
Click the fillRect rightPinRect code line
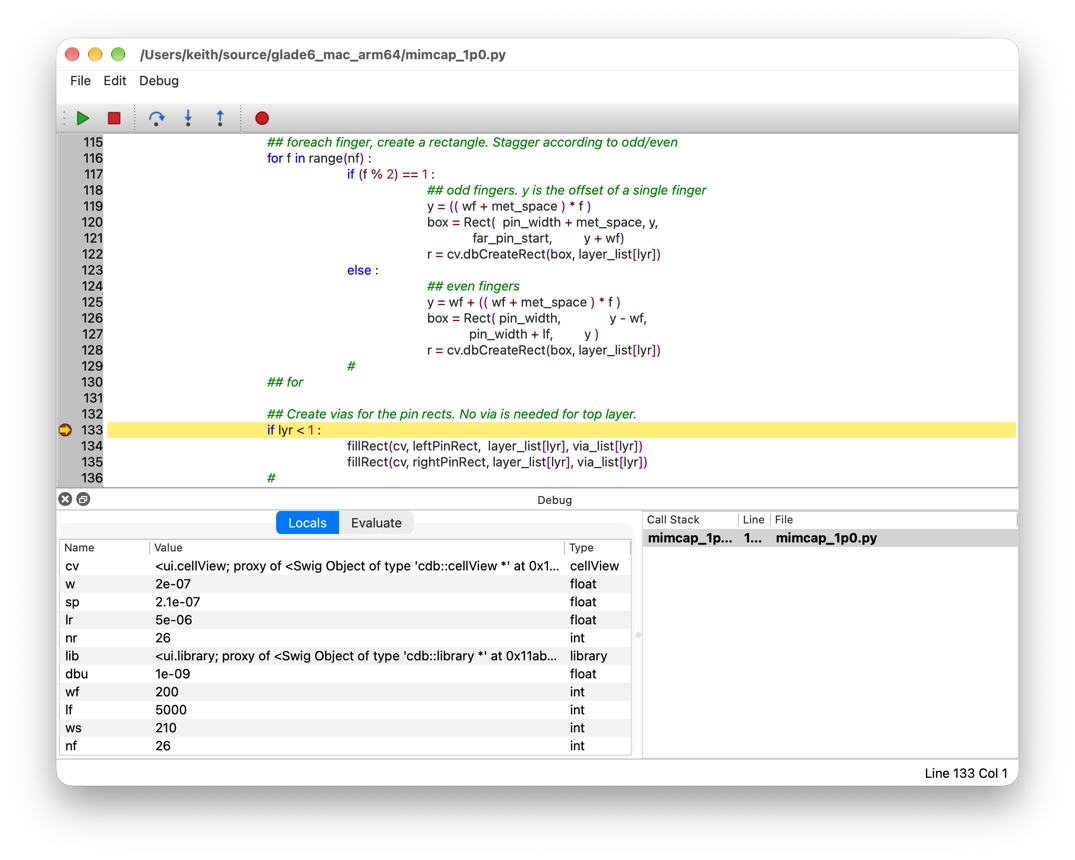click(497, 462)
